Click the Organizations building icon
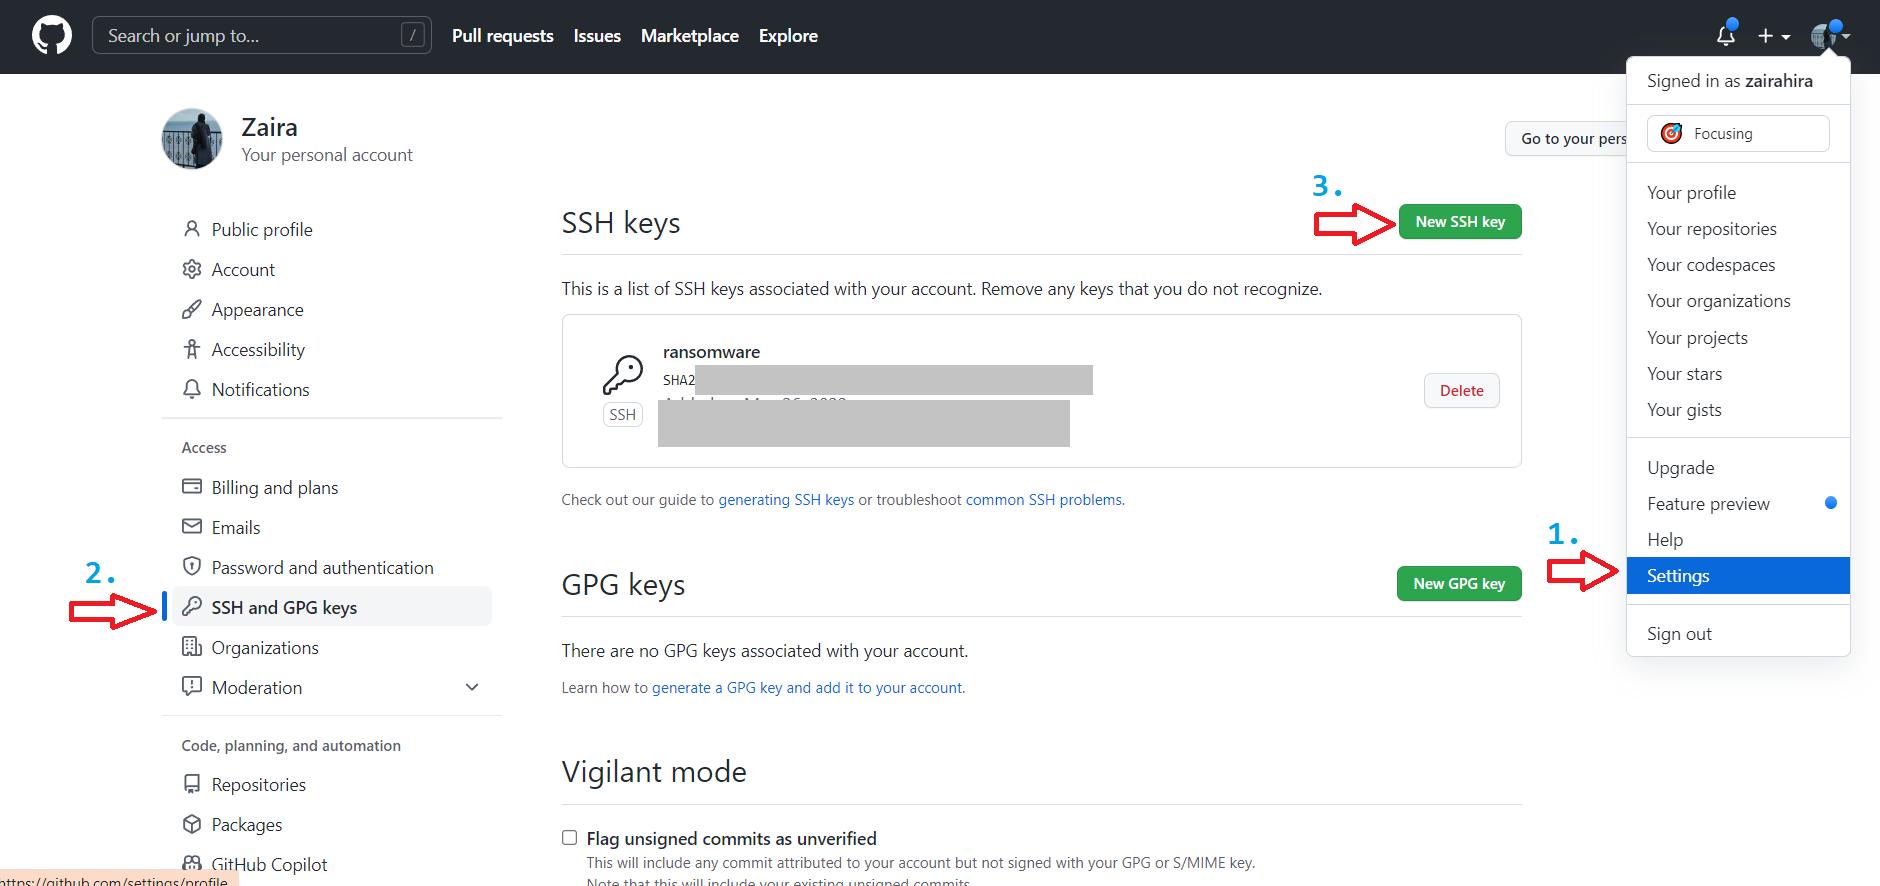Image resolution: width=1880 pixels, height=886 pixels. coord(192,647)
